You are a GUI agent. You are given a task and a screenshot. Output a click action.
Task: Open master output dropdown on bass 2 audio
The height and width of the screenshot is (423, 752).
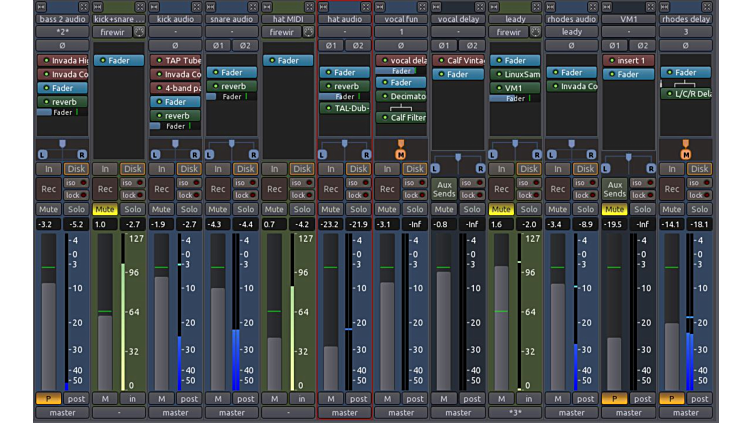62,412
